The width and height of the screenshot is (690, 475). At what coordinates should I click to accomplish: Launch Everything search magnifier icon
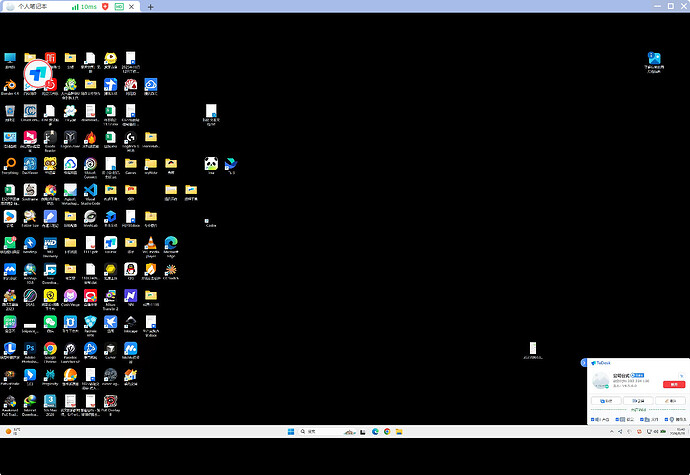coord(10,164)
